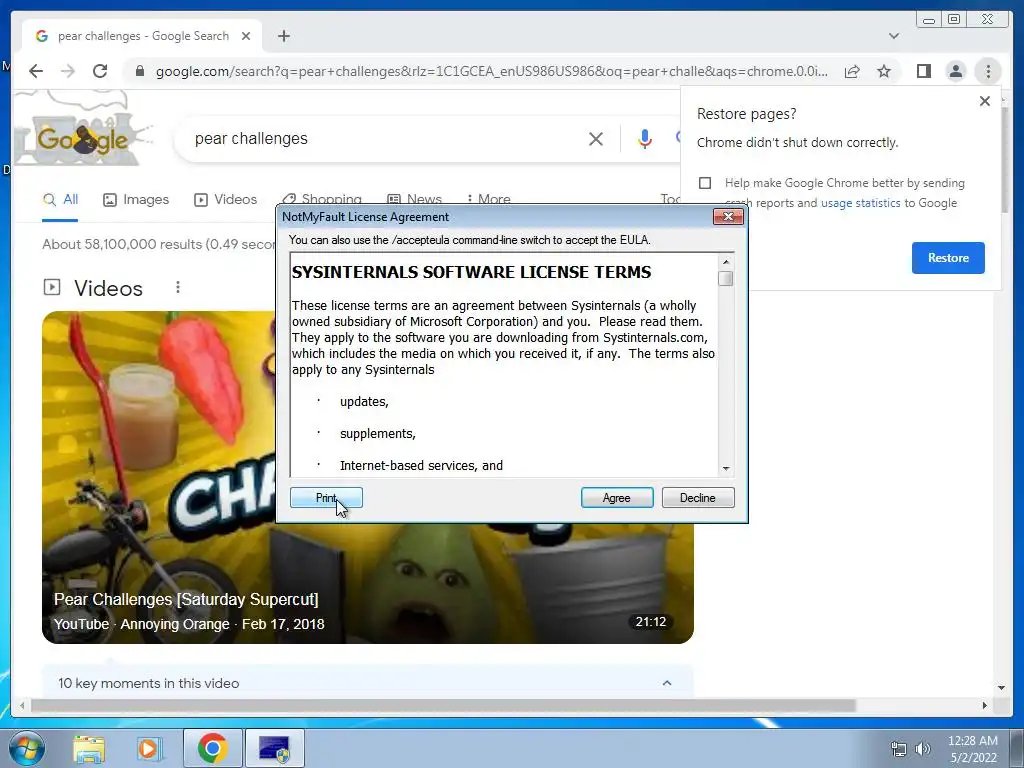
Task: Click the About 58,100,000 results text
Action: [x=158, y=244]
